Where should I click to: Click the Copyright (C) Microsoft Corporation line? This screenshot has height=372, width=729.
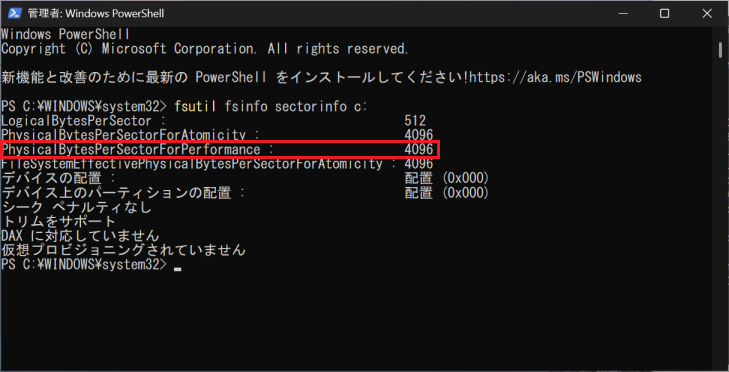click(x=205, y=48)
